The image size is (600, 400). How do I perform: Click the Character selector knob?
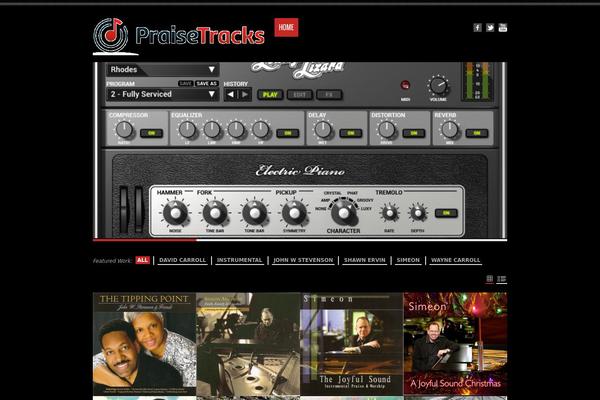click(344, 213)
